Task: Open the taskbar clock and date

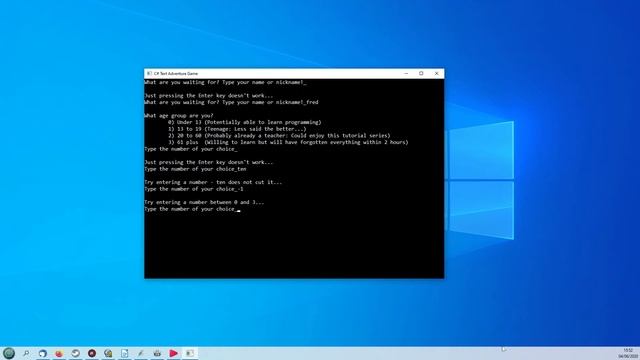Action: coord(628,353)
